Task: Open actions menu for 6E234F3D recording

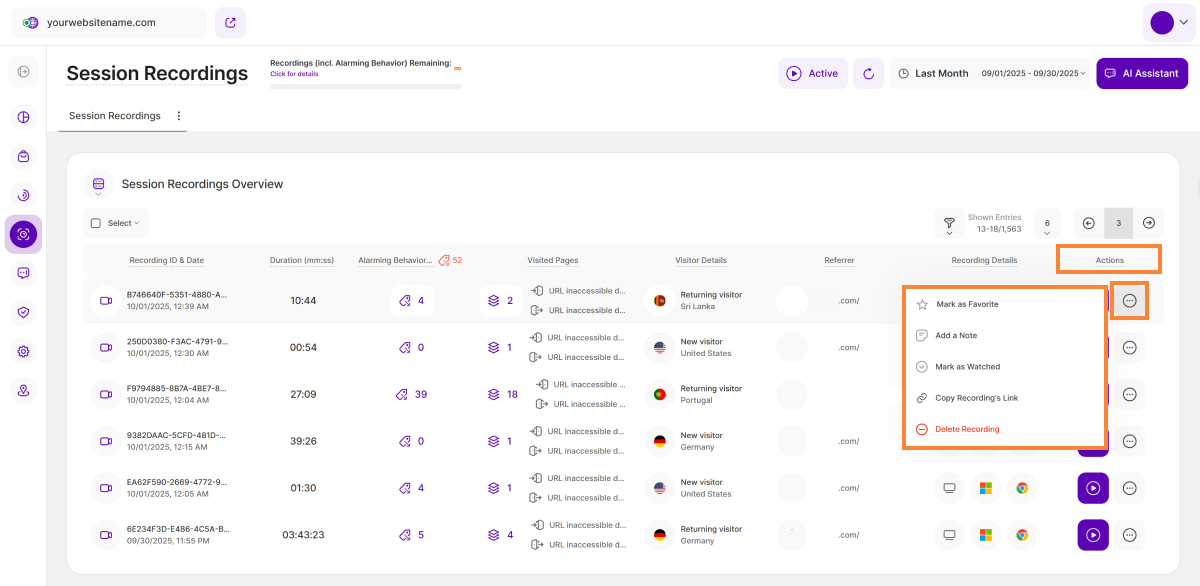Action: tap(1130, 535)
